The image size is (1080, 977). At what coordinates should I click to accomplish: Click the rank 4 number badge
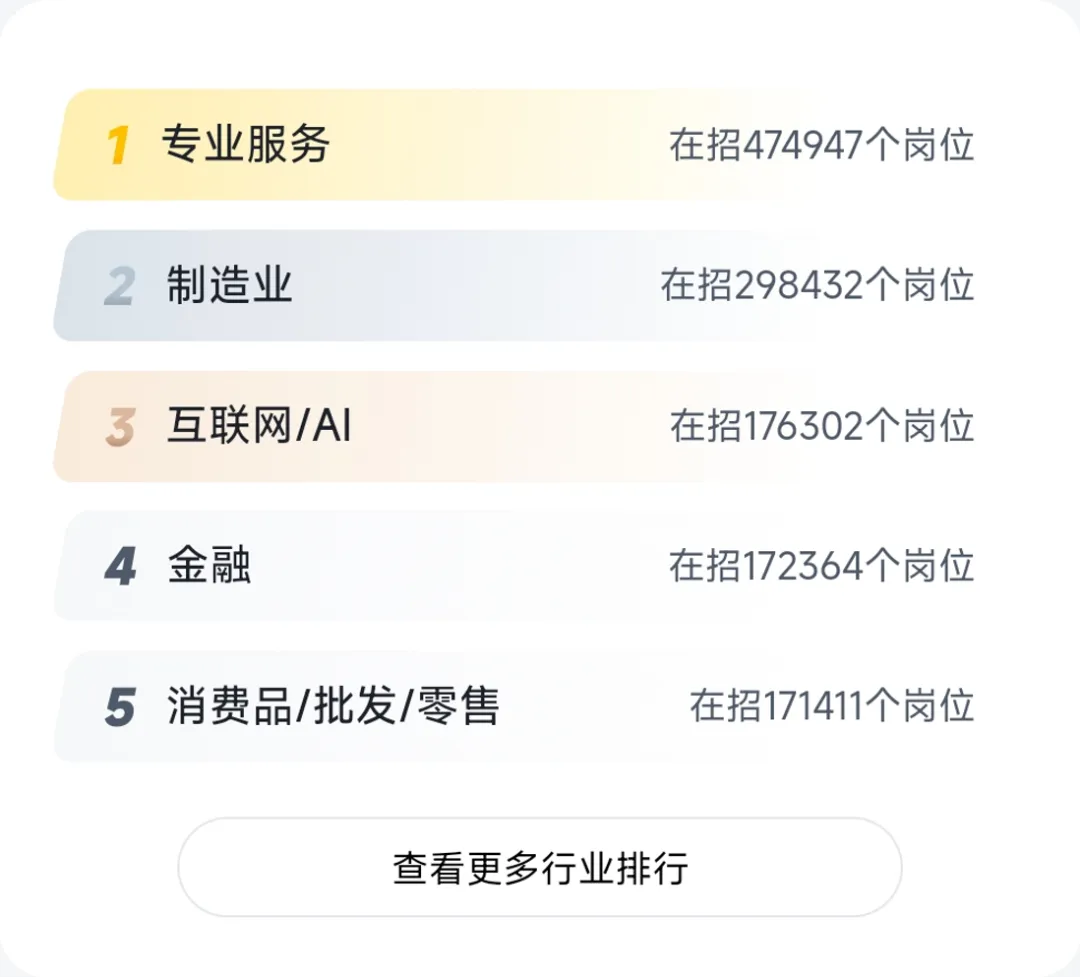click(x=121, y=567)
